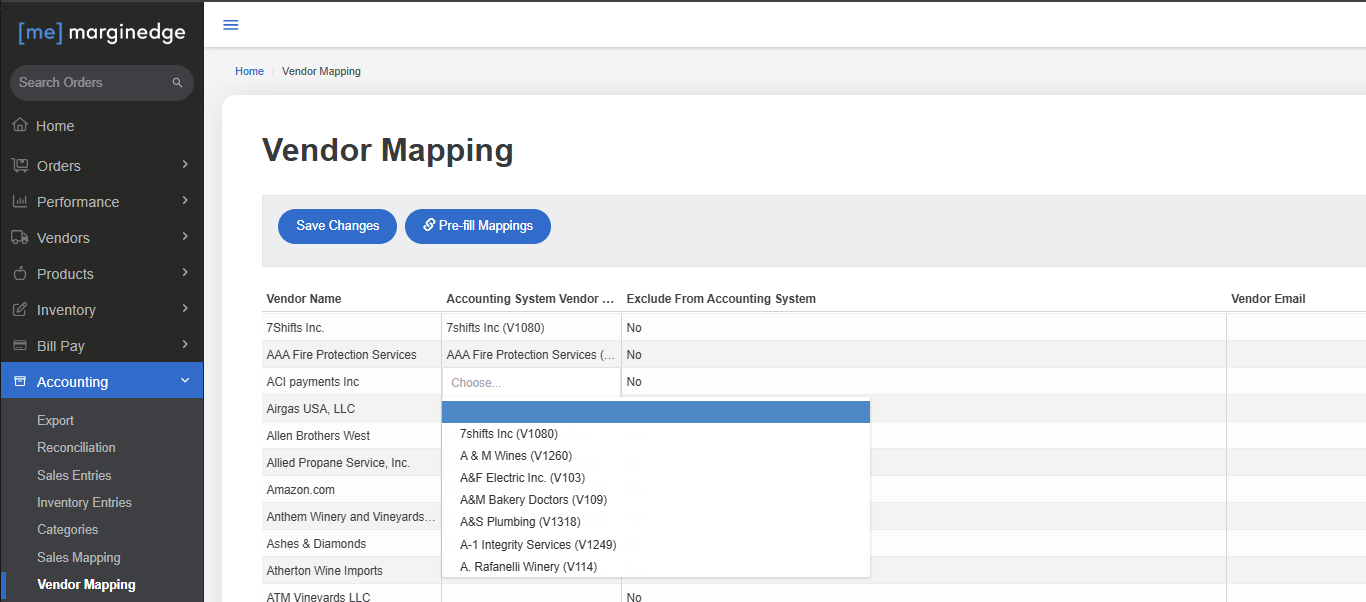1366x602 pixels.
Task: Click the Home breadcrumb link
Action: 249,72
